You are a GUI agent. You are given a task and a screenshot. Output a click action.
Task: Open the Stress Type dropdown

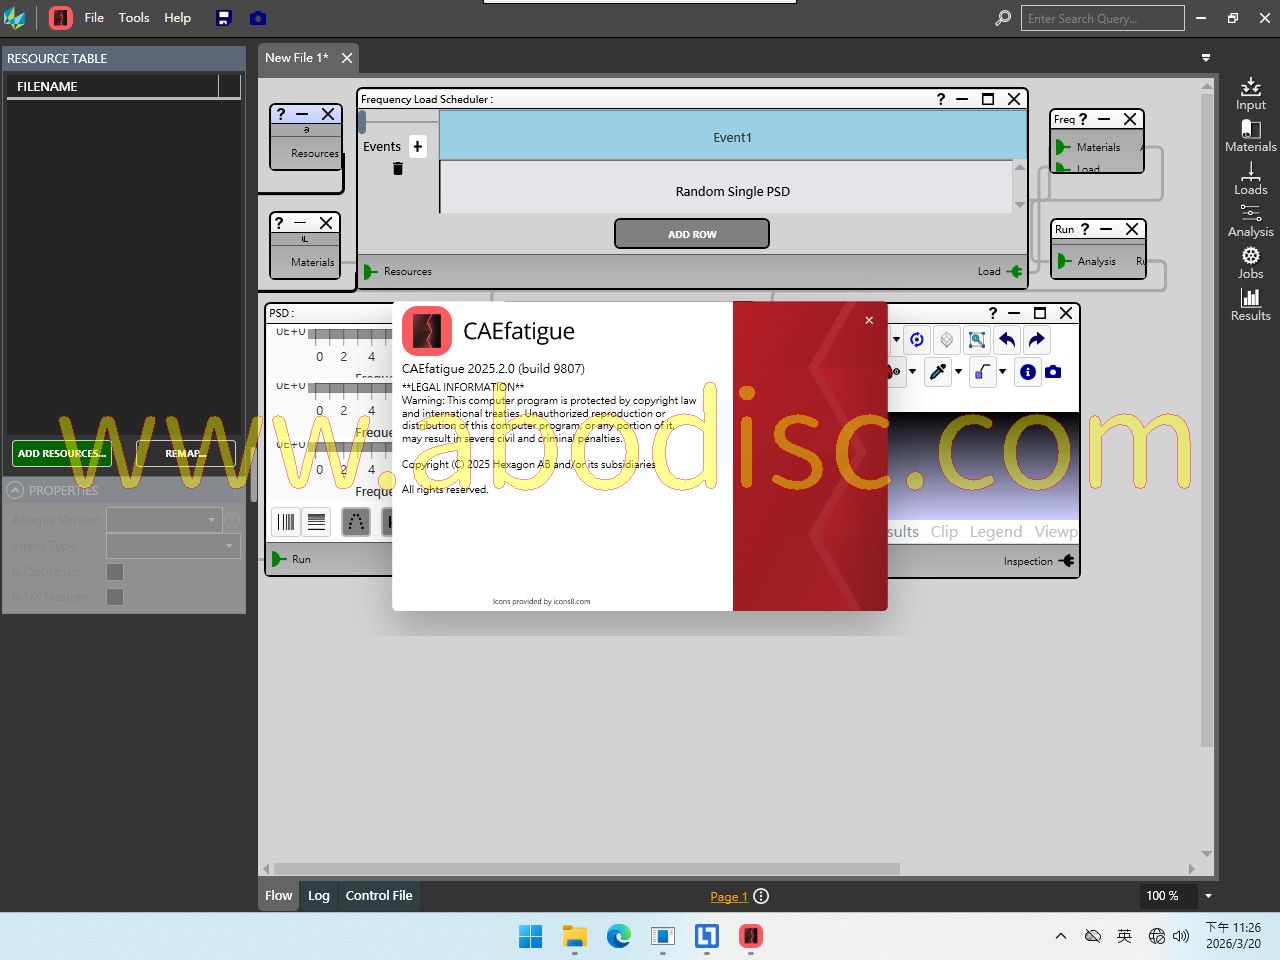(x=173, y=546)
